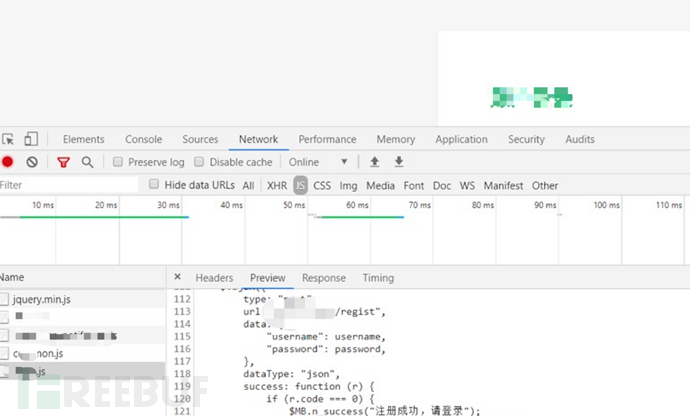Stop recording network log
This screenshot has height=416, width=690.
pos(8,162)
